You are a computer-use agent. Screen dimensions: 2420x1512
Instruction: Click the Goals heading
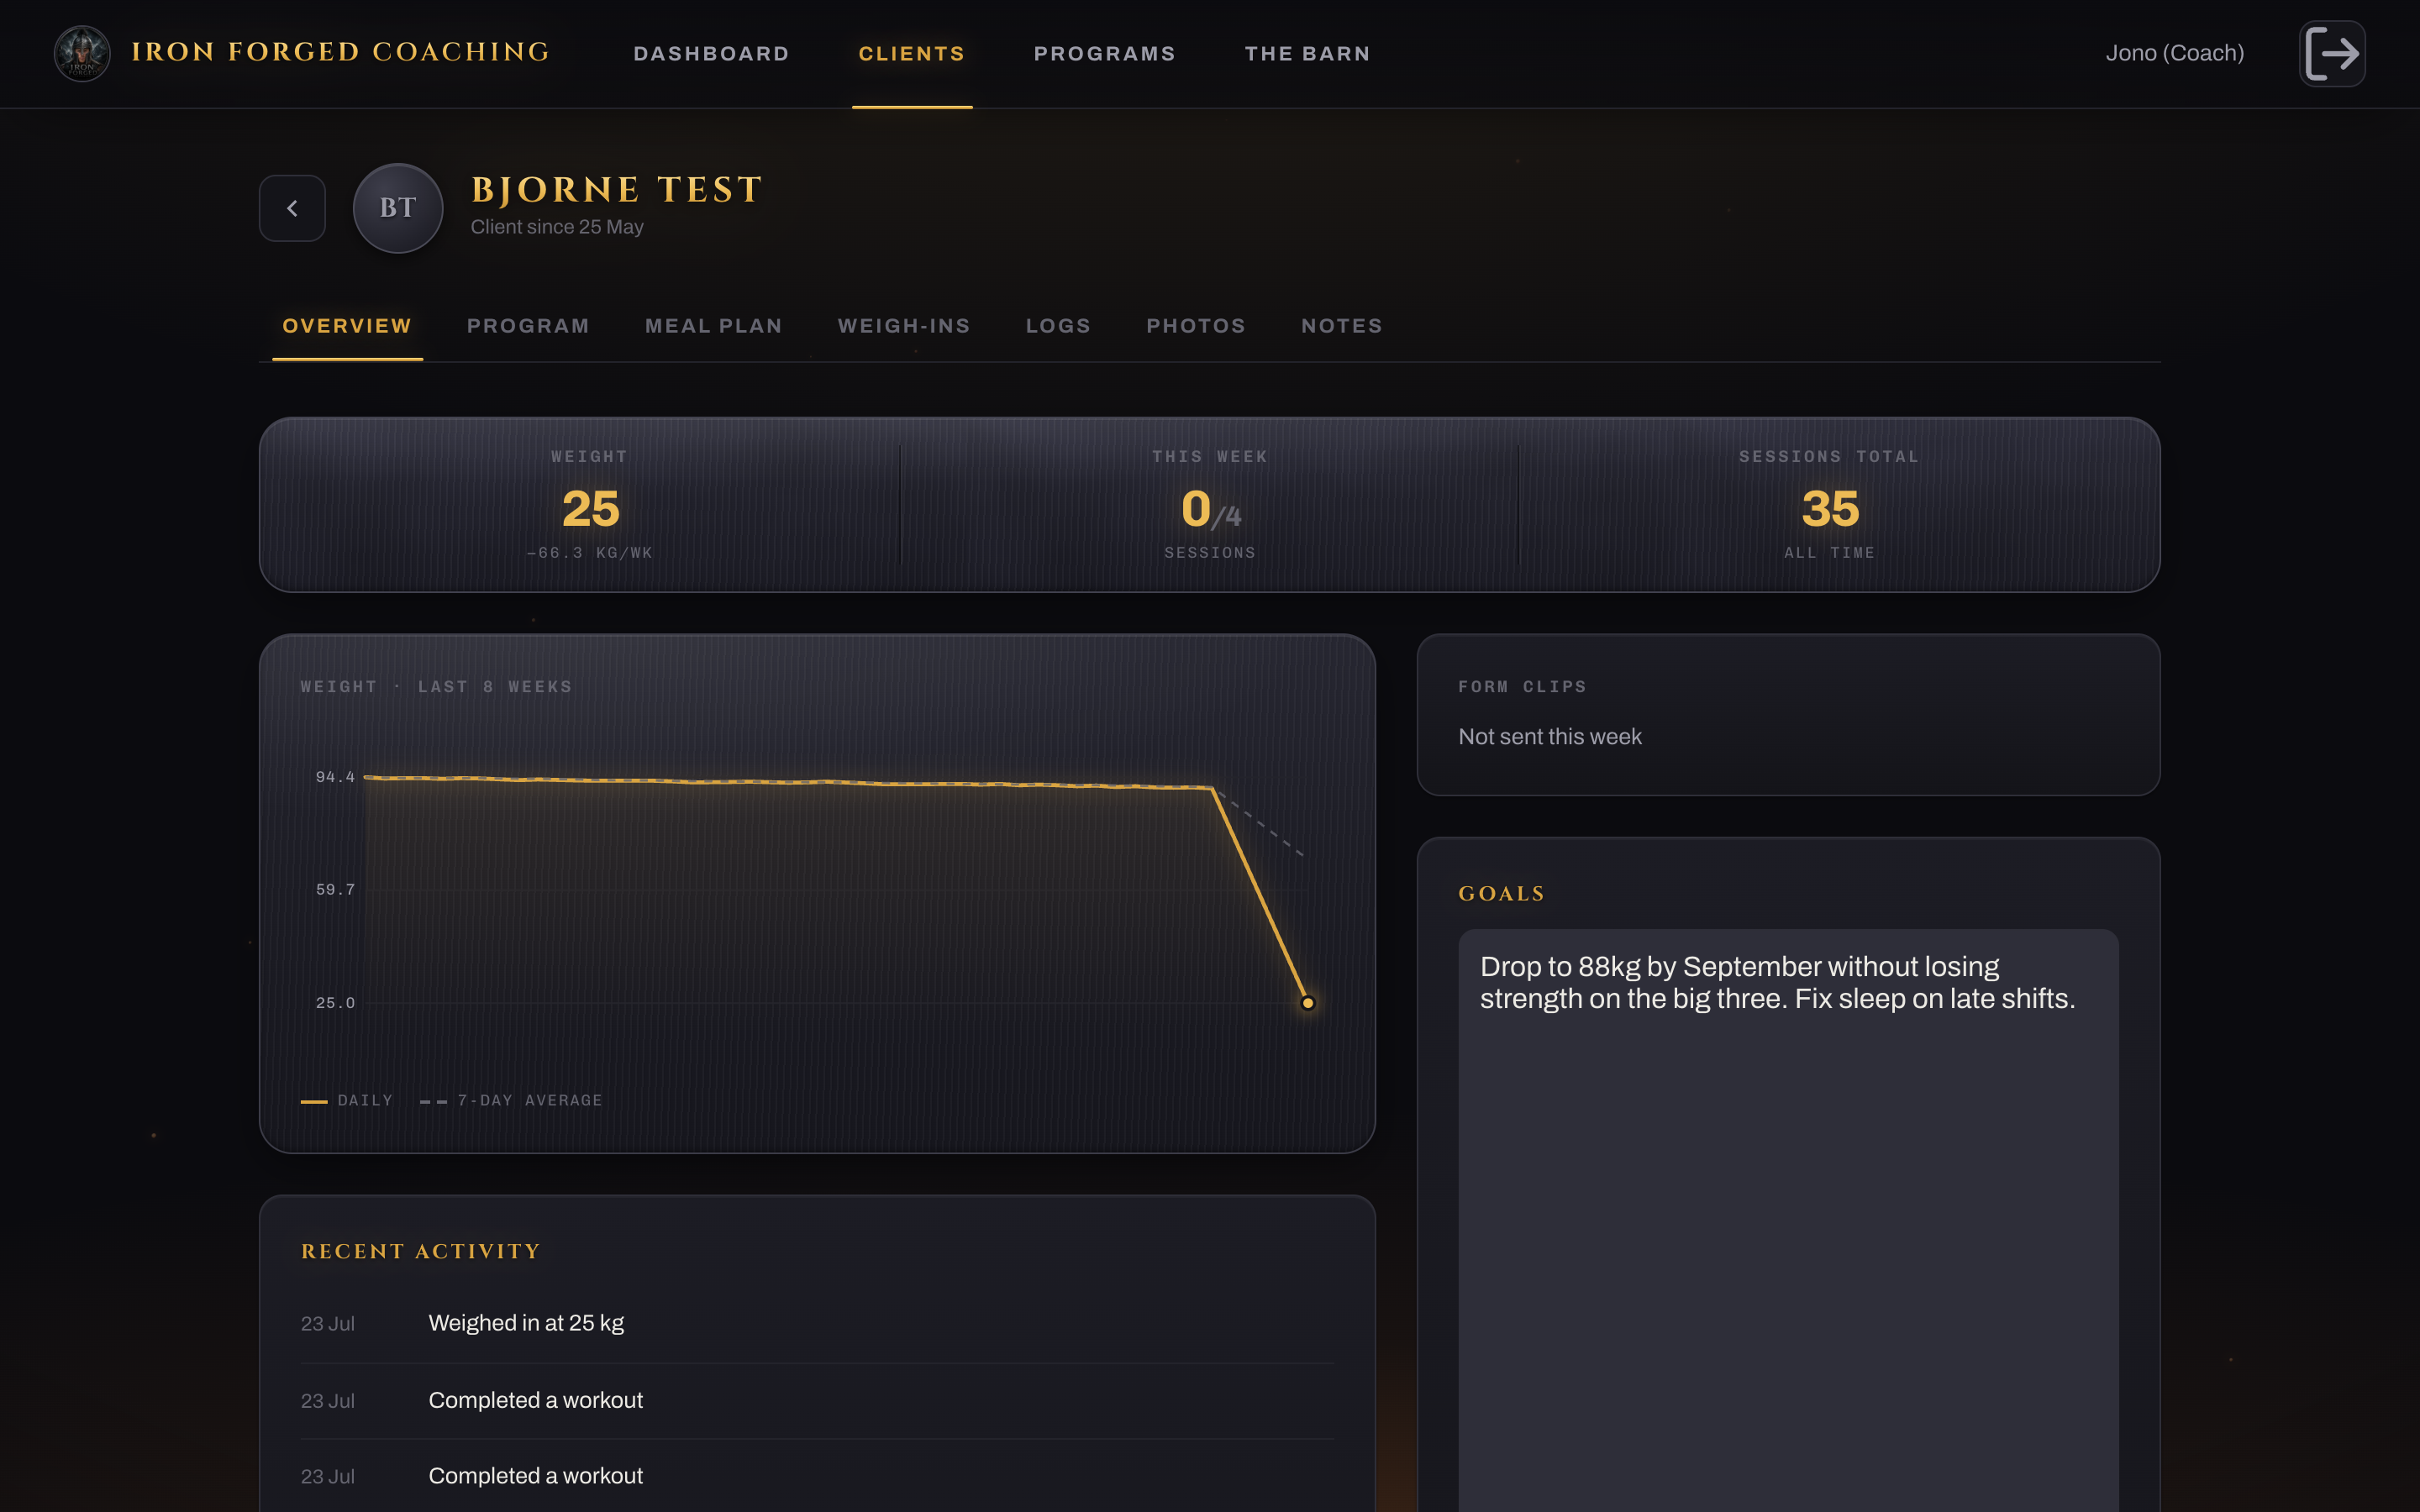coord(1502,894)
